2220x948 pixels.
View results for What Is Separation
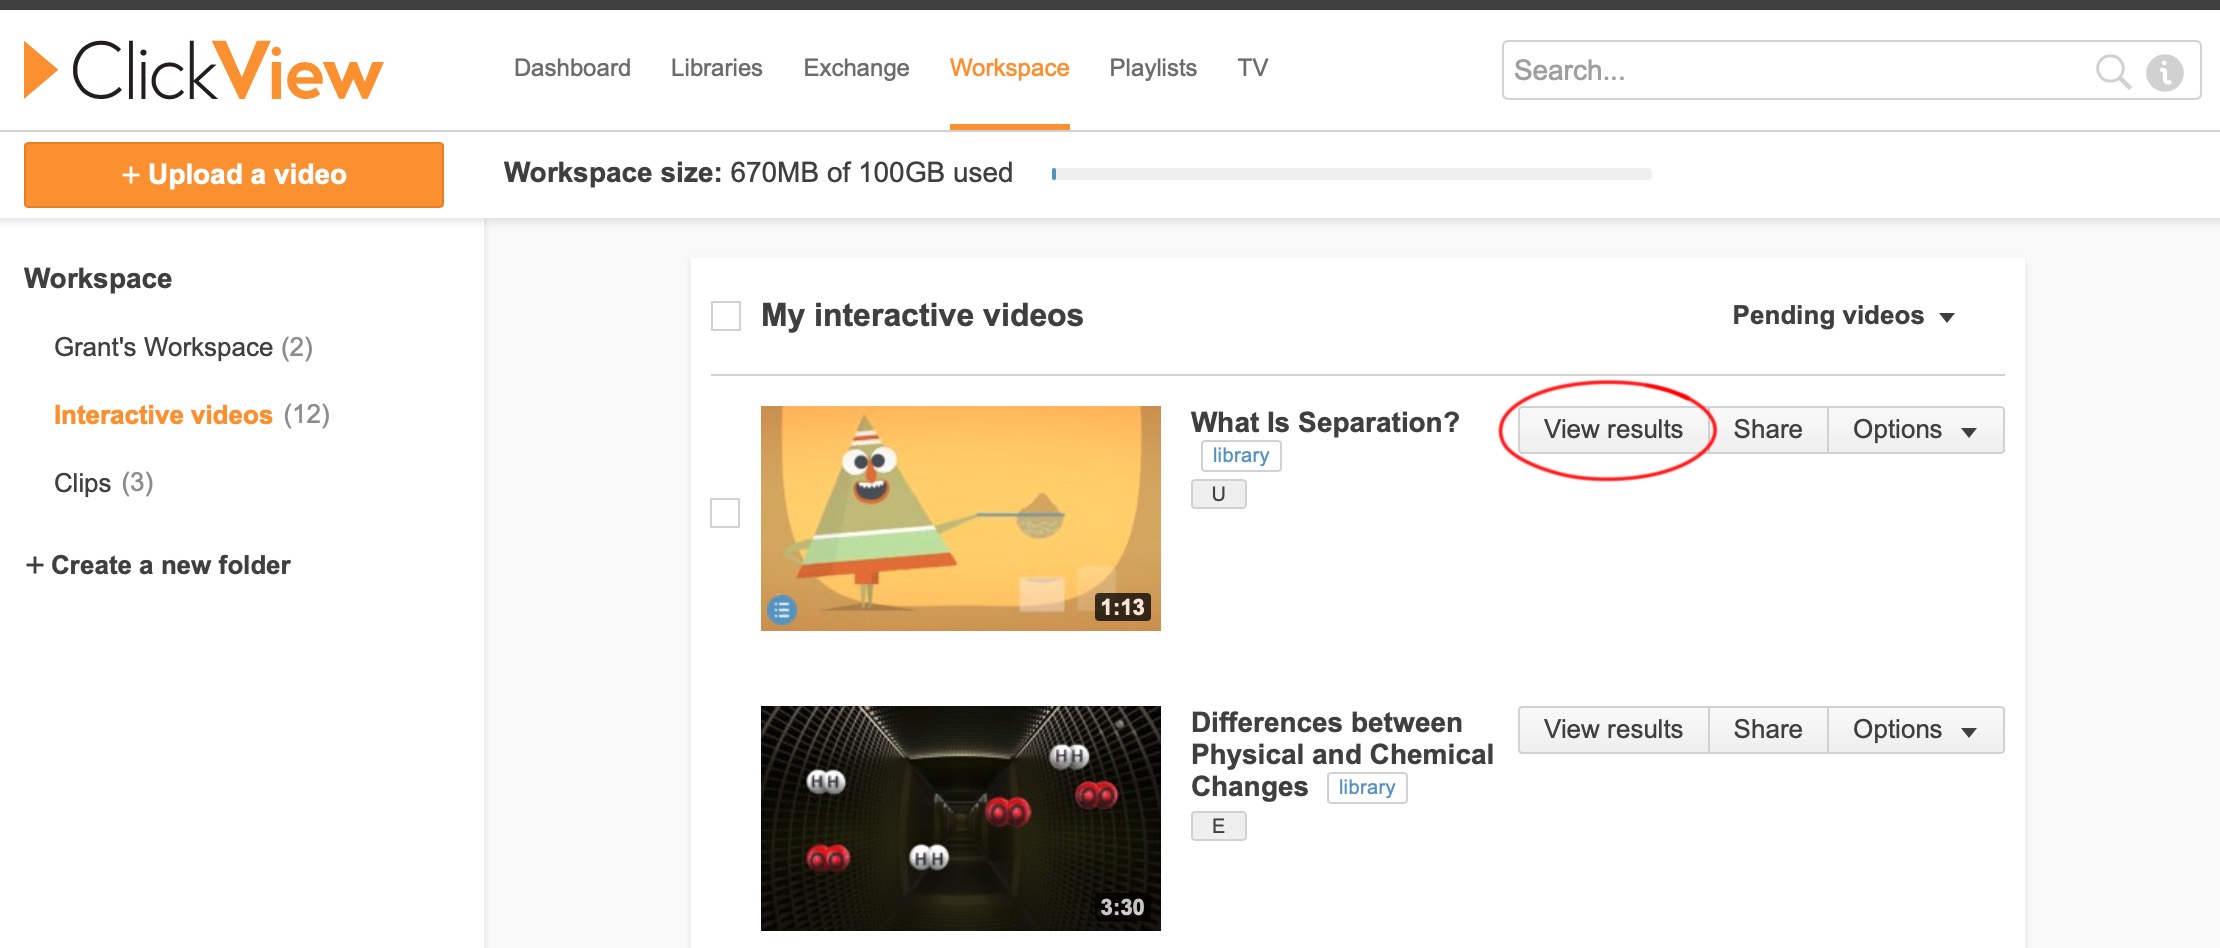click(x=1612, y=430)
